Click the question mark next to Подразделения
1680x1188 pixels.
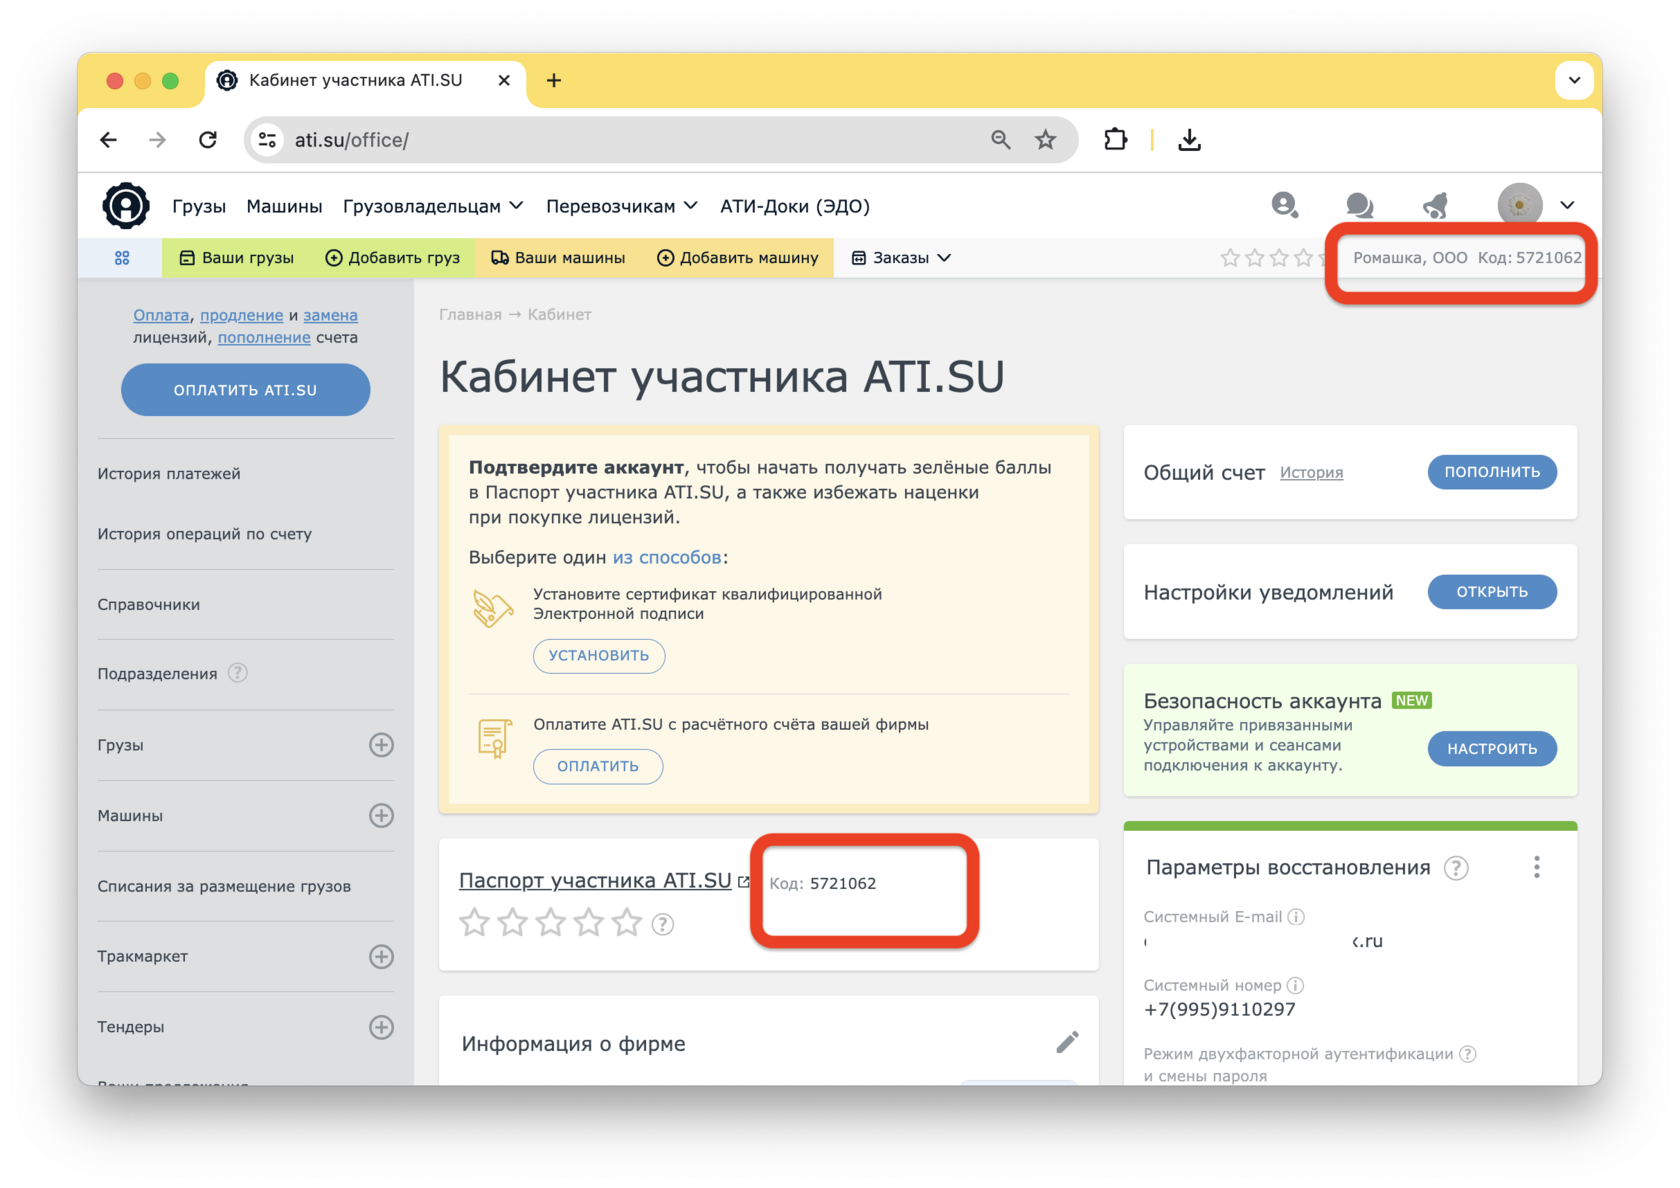237,673
